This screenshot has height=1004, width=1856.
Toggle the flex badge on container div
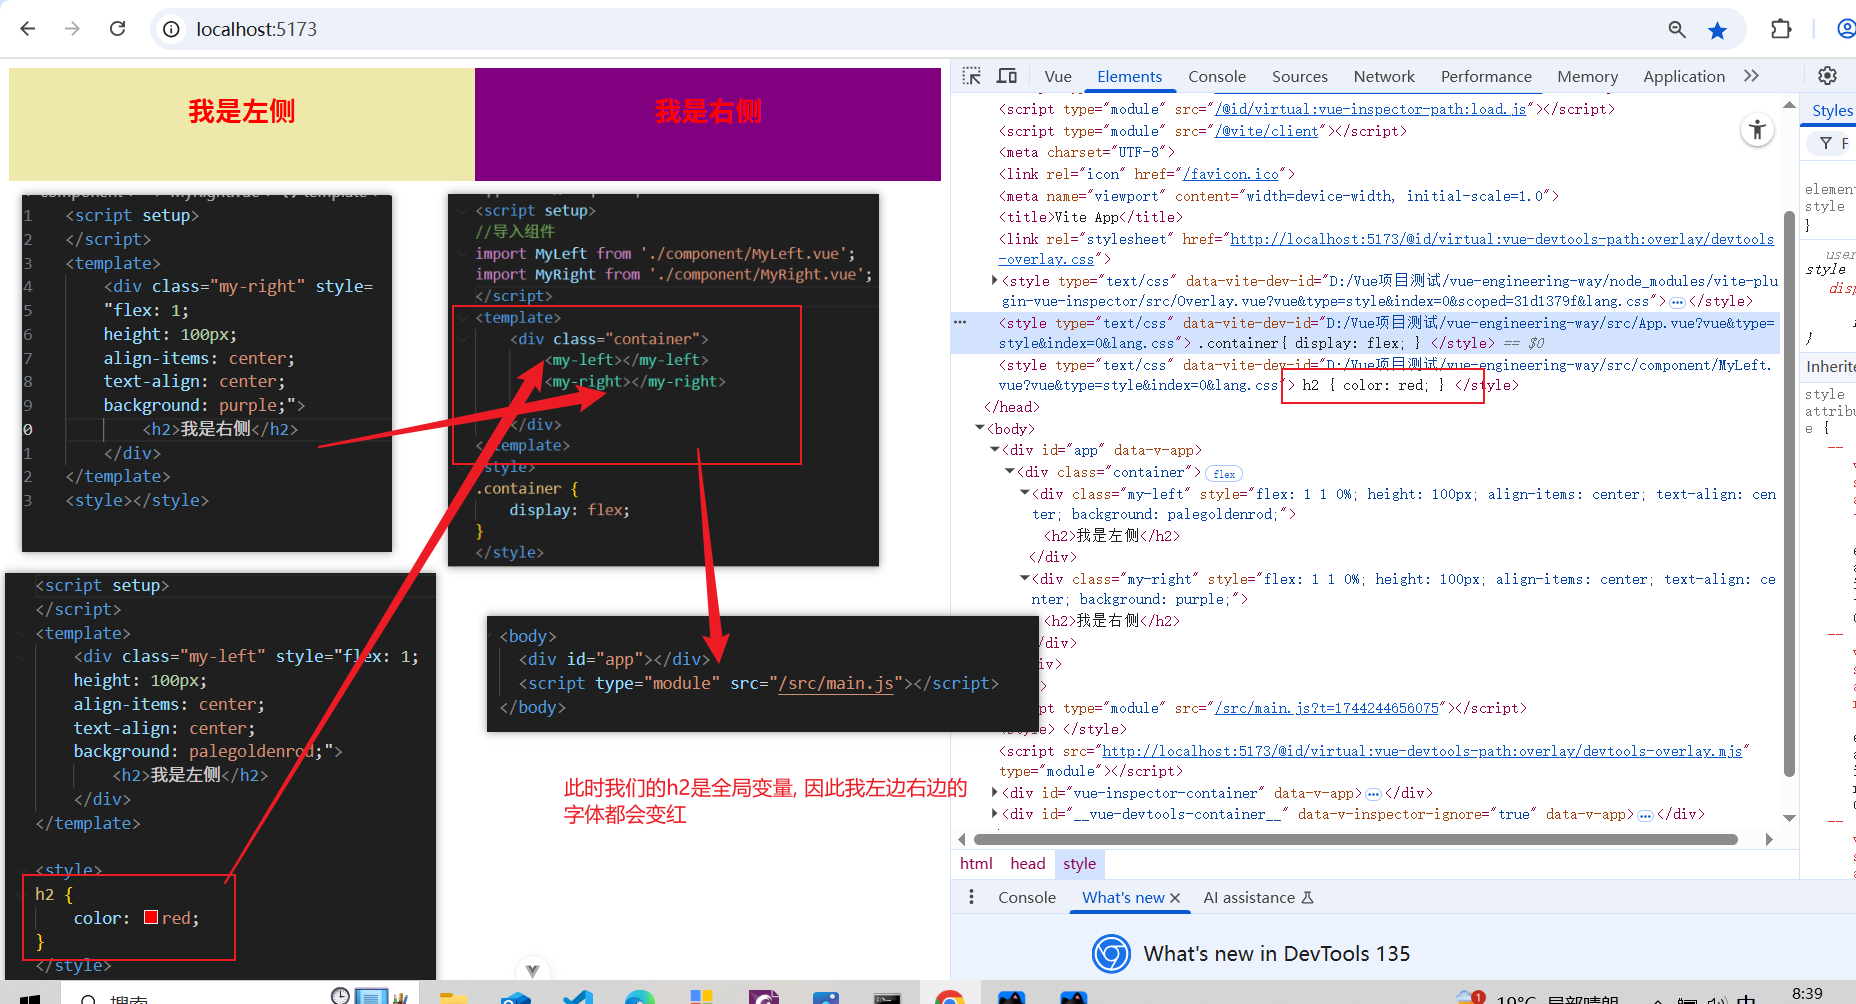pyautogui.click(x=1224, y=473)
